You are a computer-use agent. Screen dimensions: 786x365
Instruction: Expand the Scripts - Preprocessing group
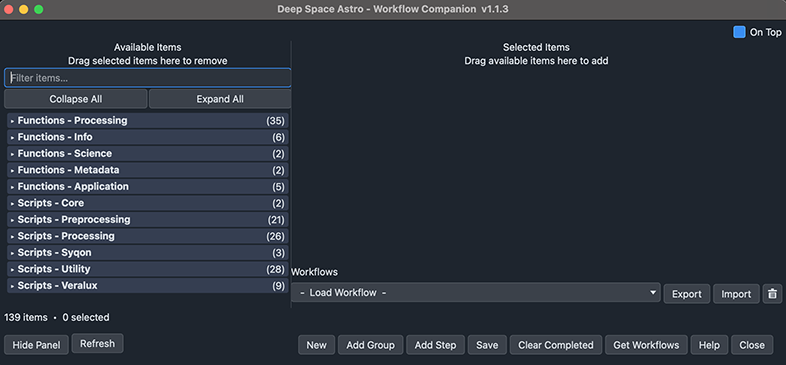(x=148, y=220)
